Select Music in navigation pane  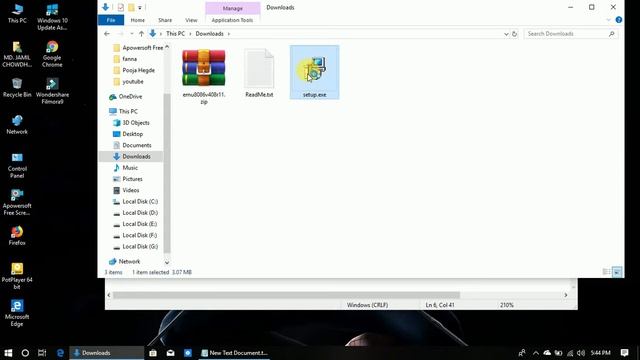tap(125, 168)
